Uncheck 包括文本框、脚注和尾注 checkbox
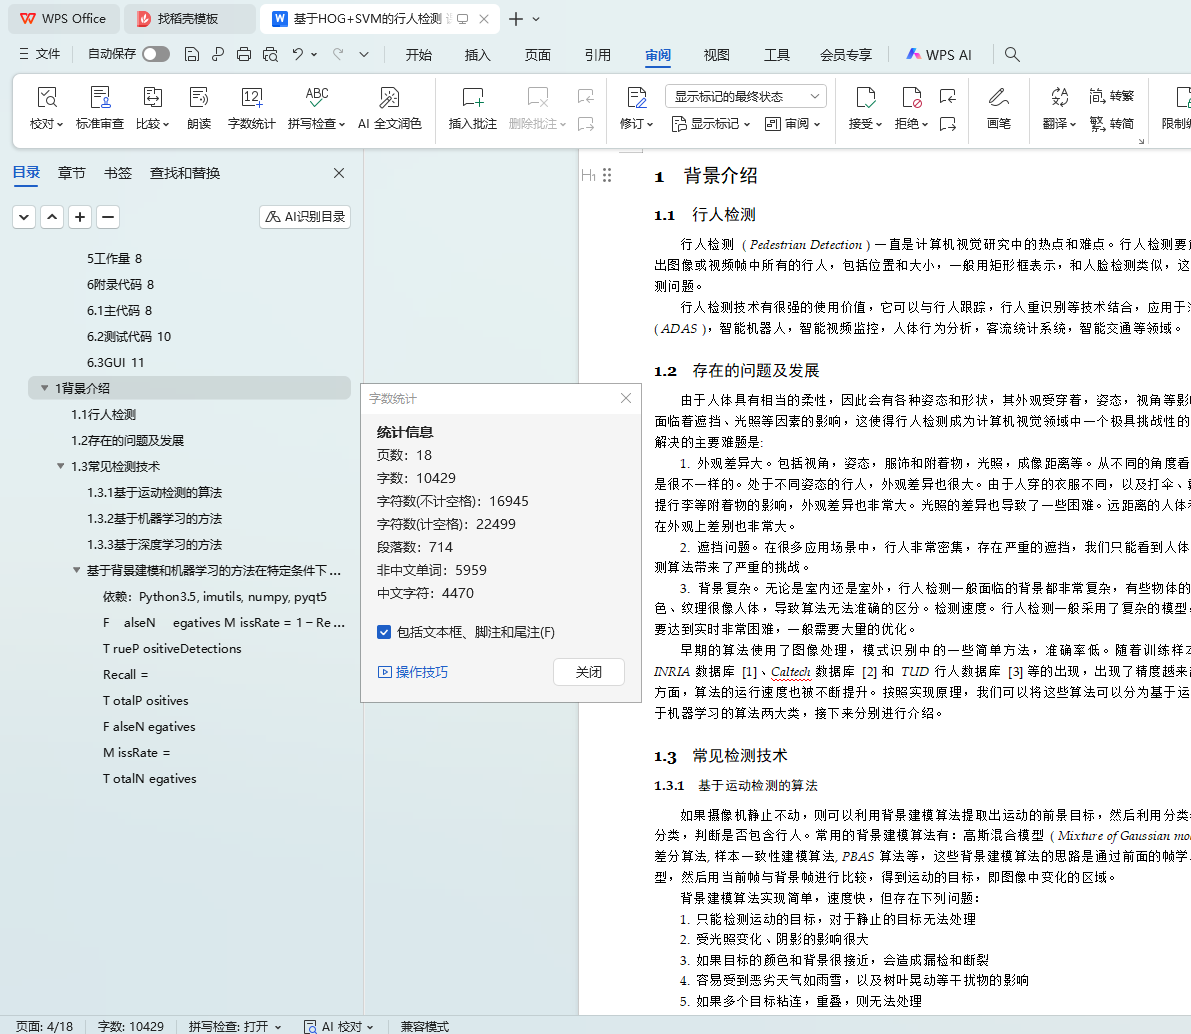 384,632
